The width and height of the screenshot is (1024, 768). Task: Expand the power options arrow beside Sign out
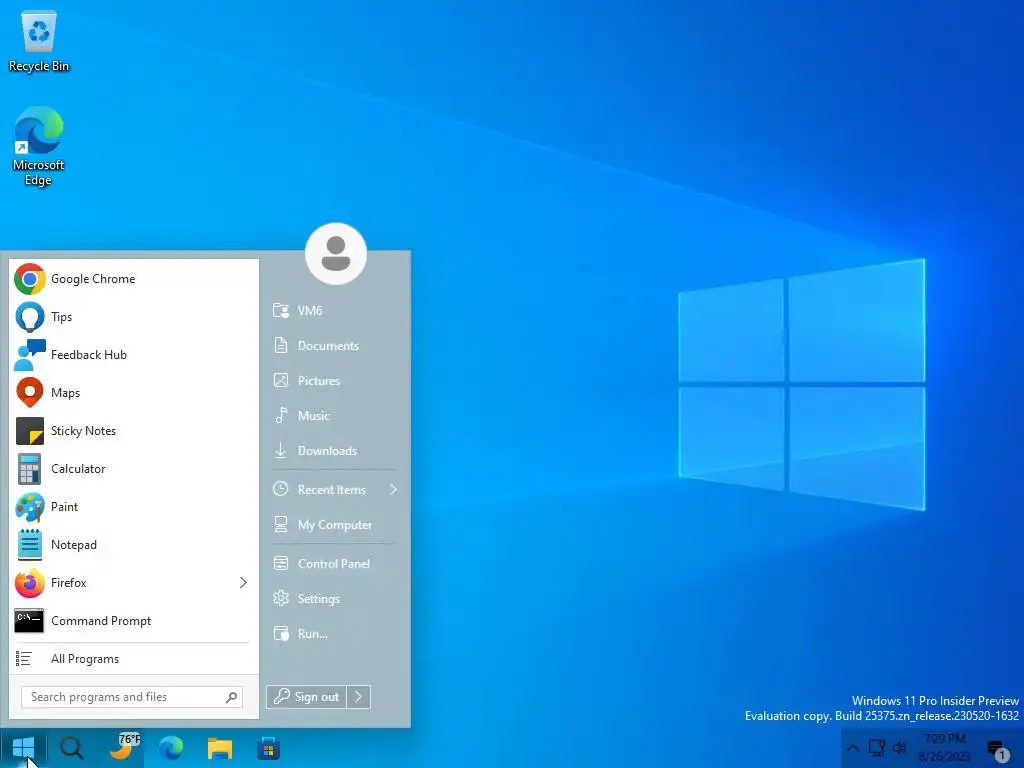click(x=359, y=697)
